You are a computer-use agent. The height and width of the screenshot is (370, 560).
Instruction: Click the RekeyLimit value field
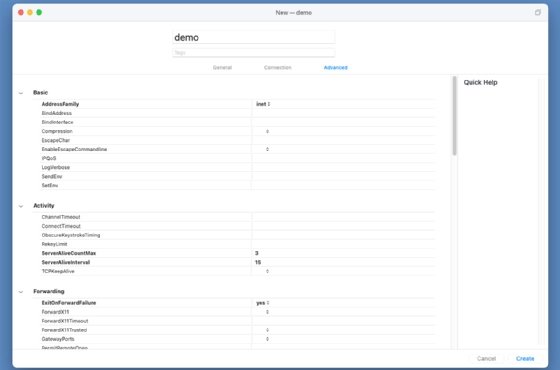(343, 244)
